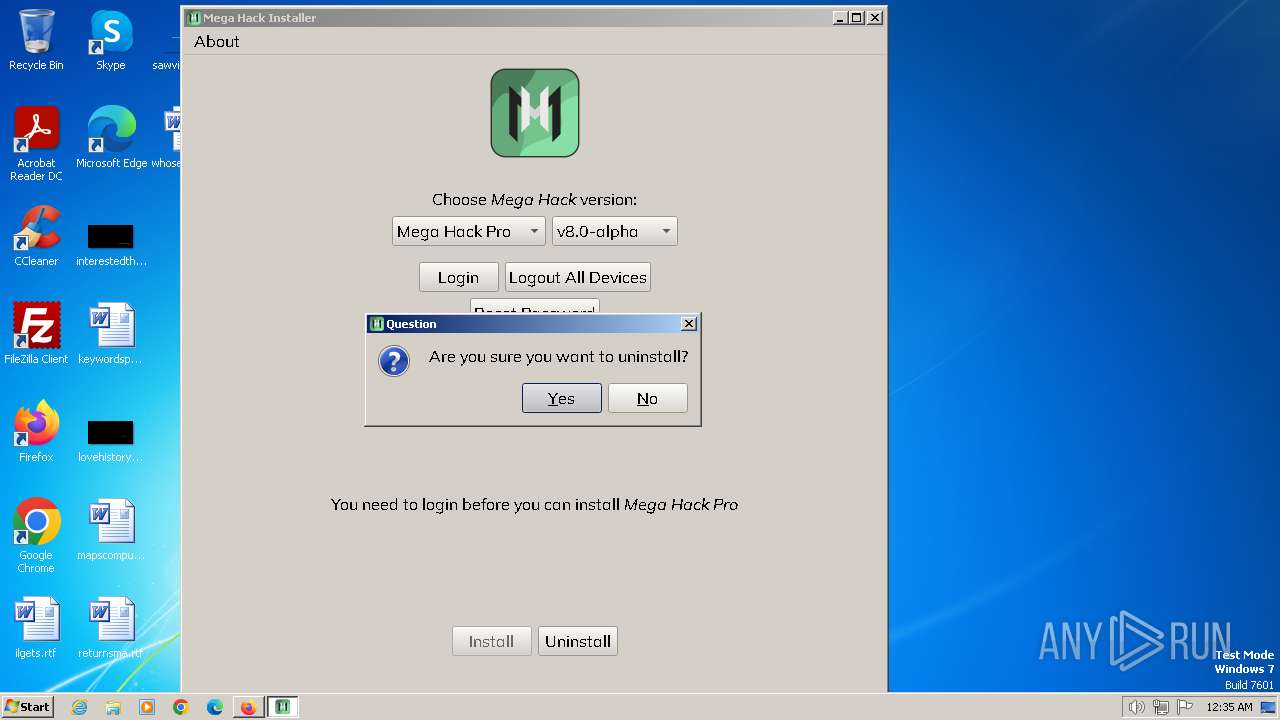Image resolution: width=1280 pixels, height=720 pixels.
Task: Select Mega Hack Installer taskbar button
Action: pyautogui.click(x=283, y=707)
